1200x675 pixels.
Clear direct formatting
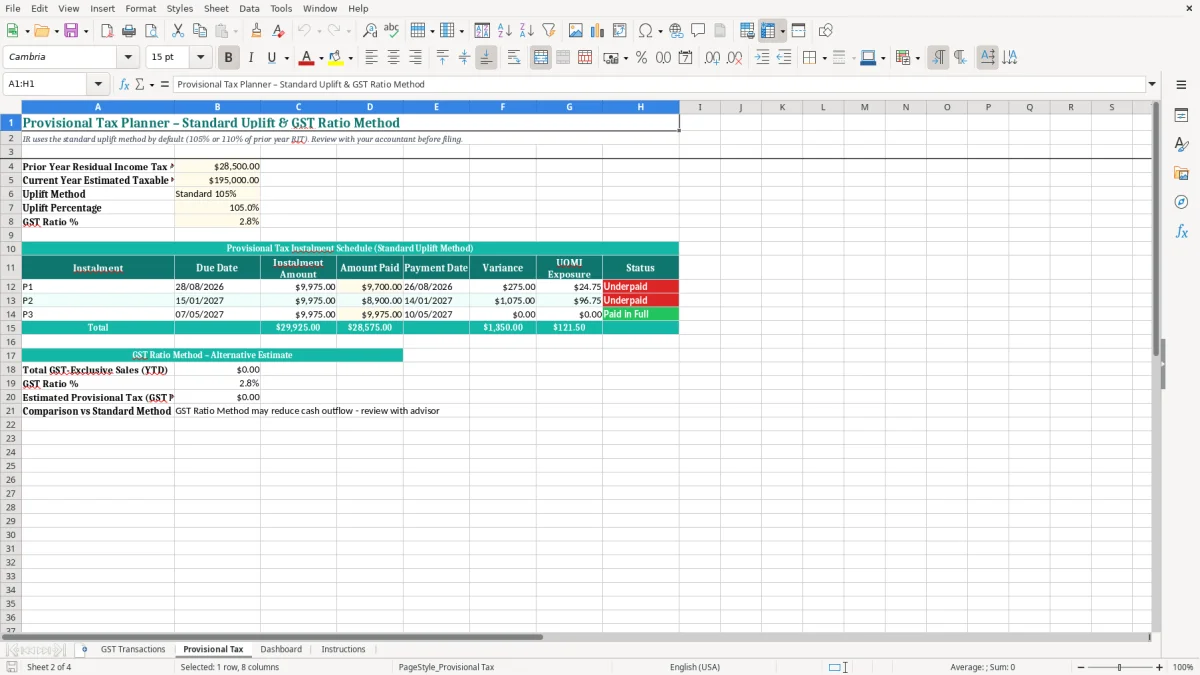pos(279,31)
